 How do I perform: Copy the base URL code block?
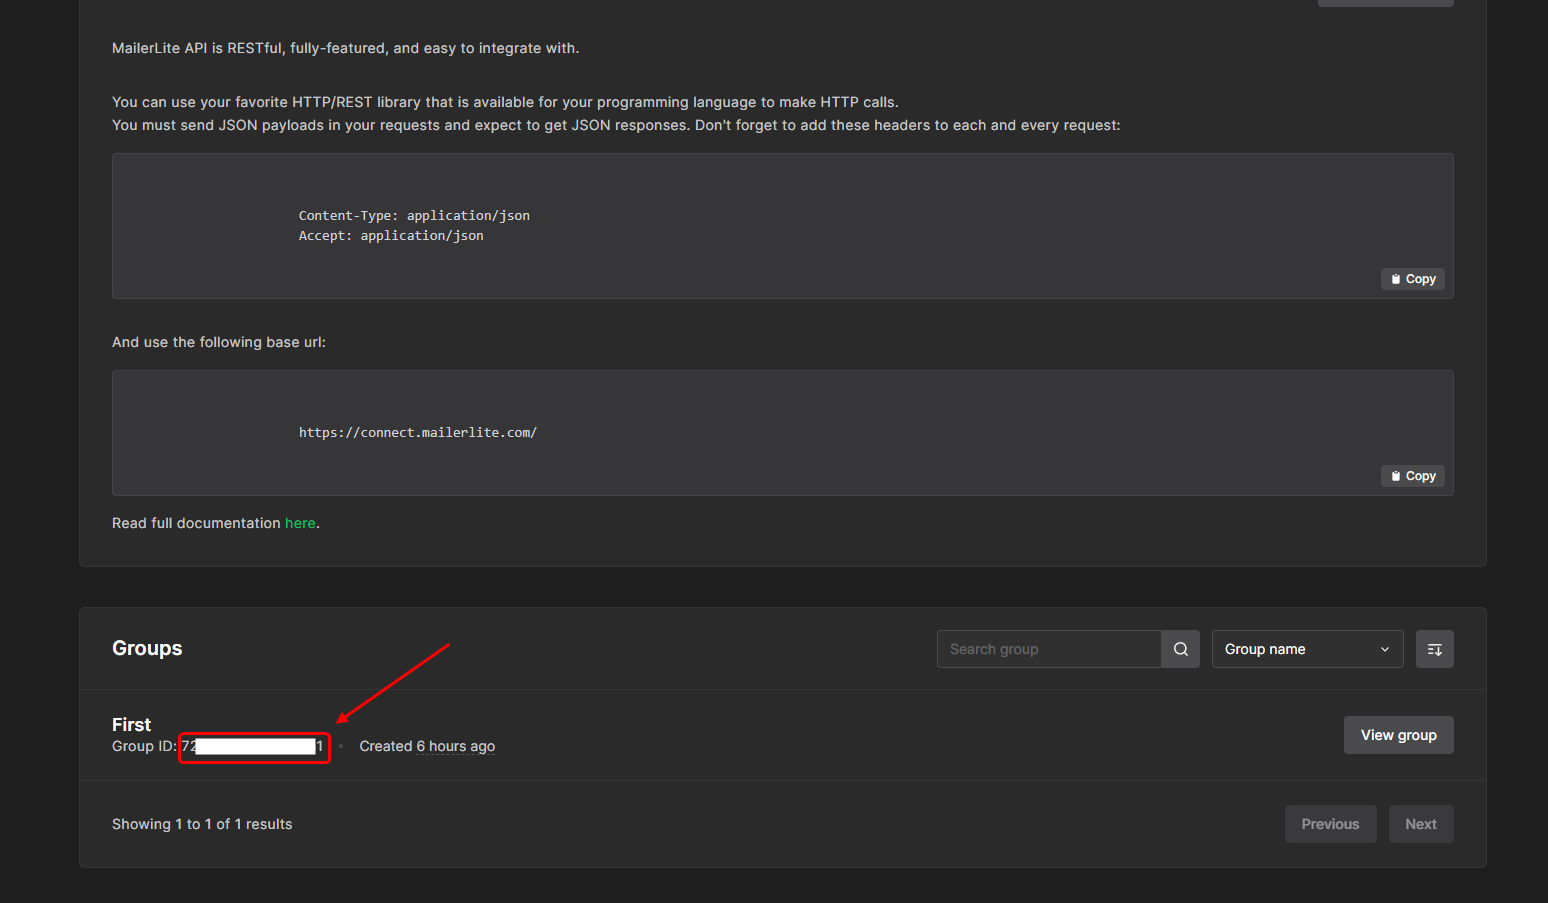1413,476
